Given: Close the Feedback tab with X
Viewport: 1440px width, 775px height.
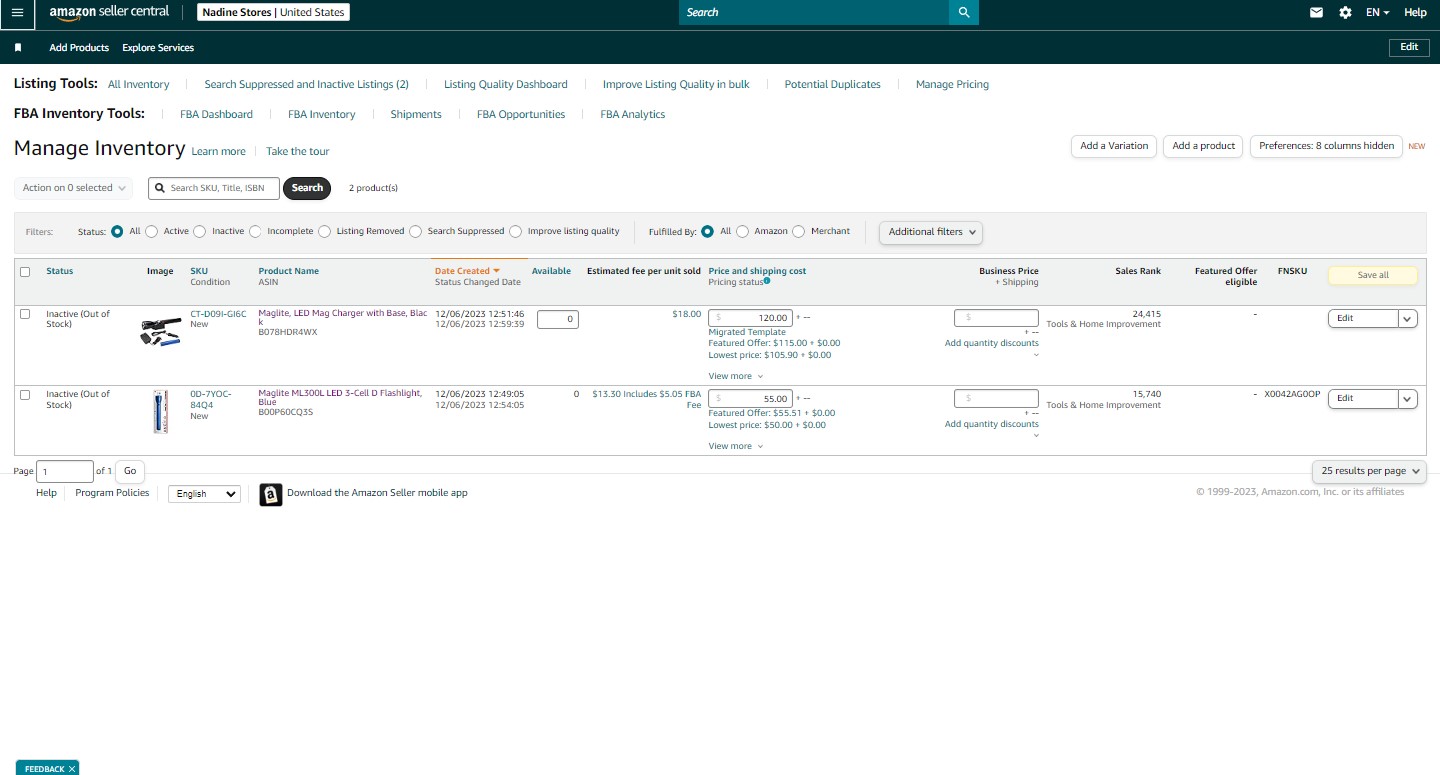Looking at the screenshot, I should click(72, 769).
